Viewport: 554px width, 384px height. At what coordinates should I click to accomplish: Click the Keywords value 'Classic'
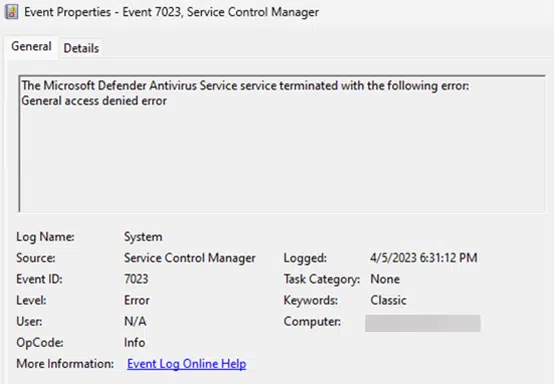click(x=388, y=300)
